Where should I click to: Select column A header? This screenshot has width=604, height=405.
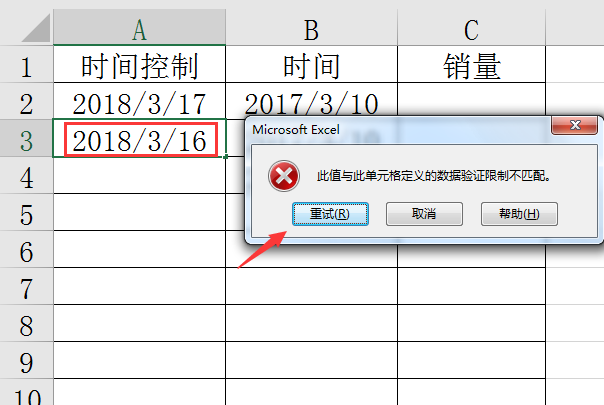point(139,27)
